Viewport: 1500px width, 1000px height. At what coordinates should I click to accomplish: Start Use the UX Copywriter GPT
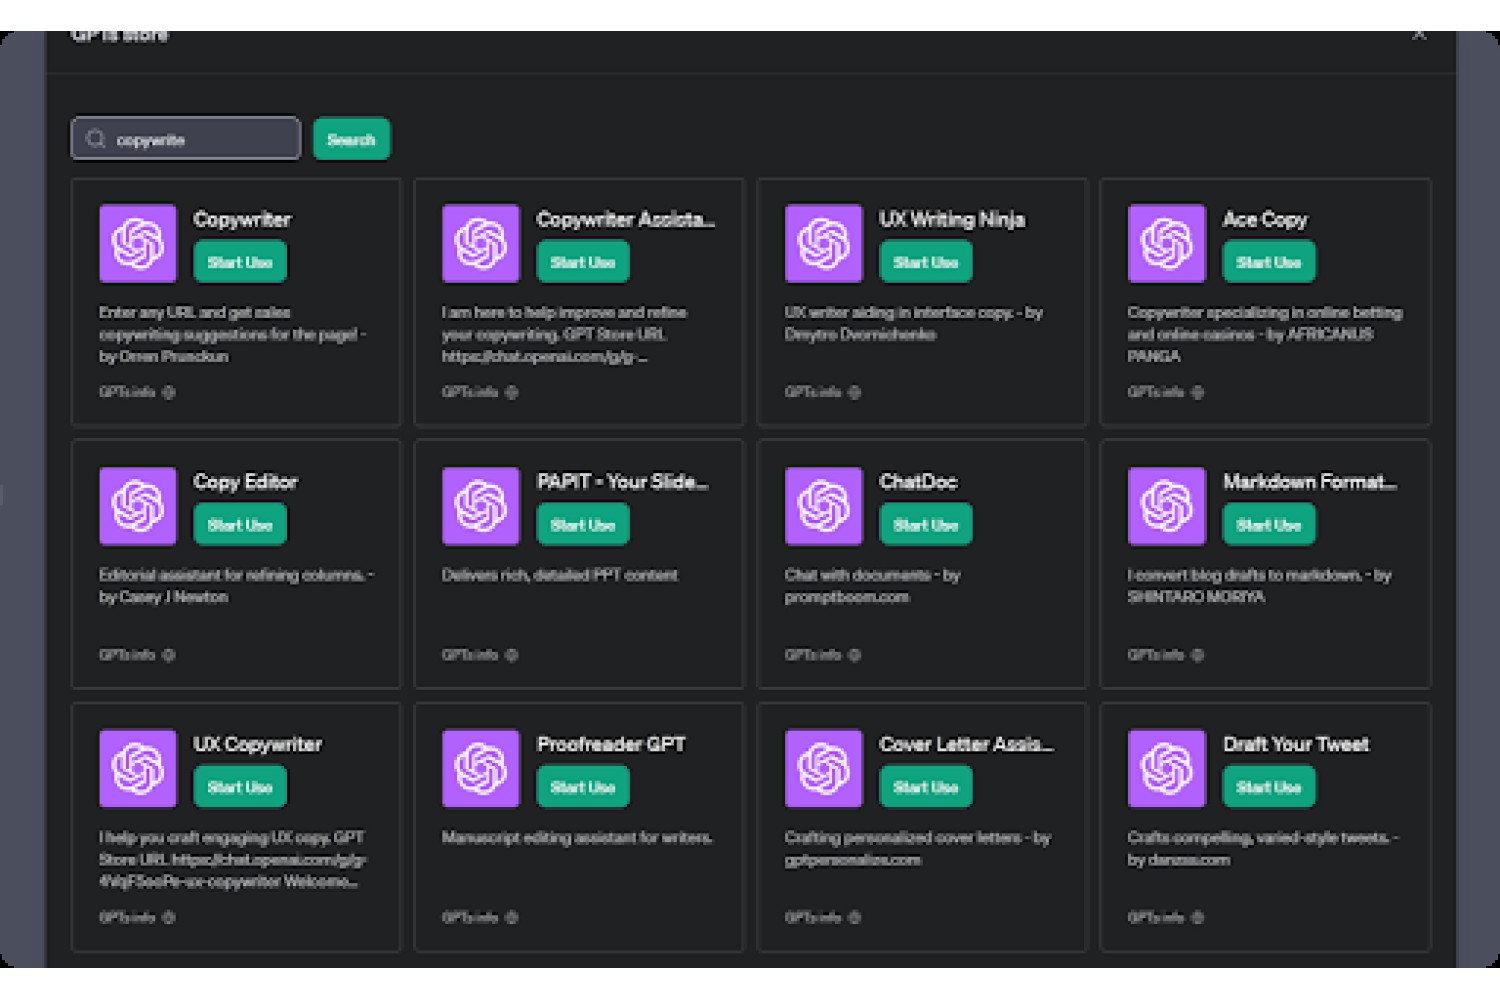[240, 787]
